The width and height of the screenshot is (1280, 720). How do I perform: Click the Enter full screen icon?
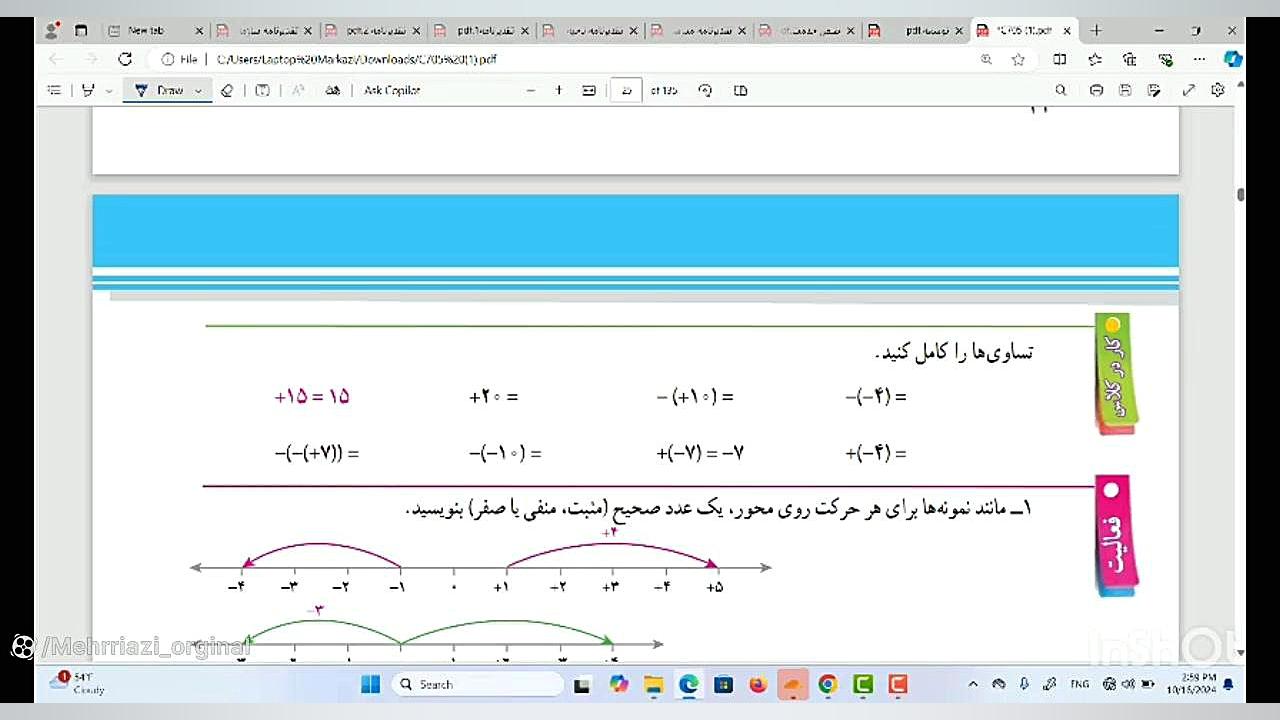pyautogui.click(x=1189, y=90)
